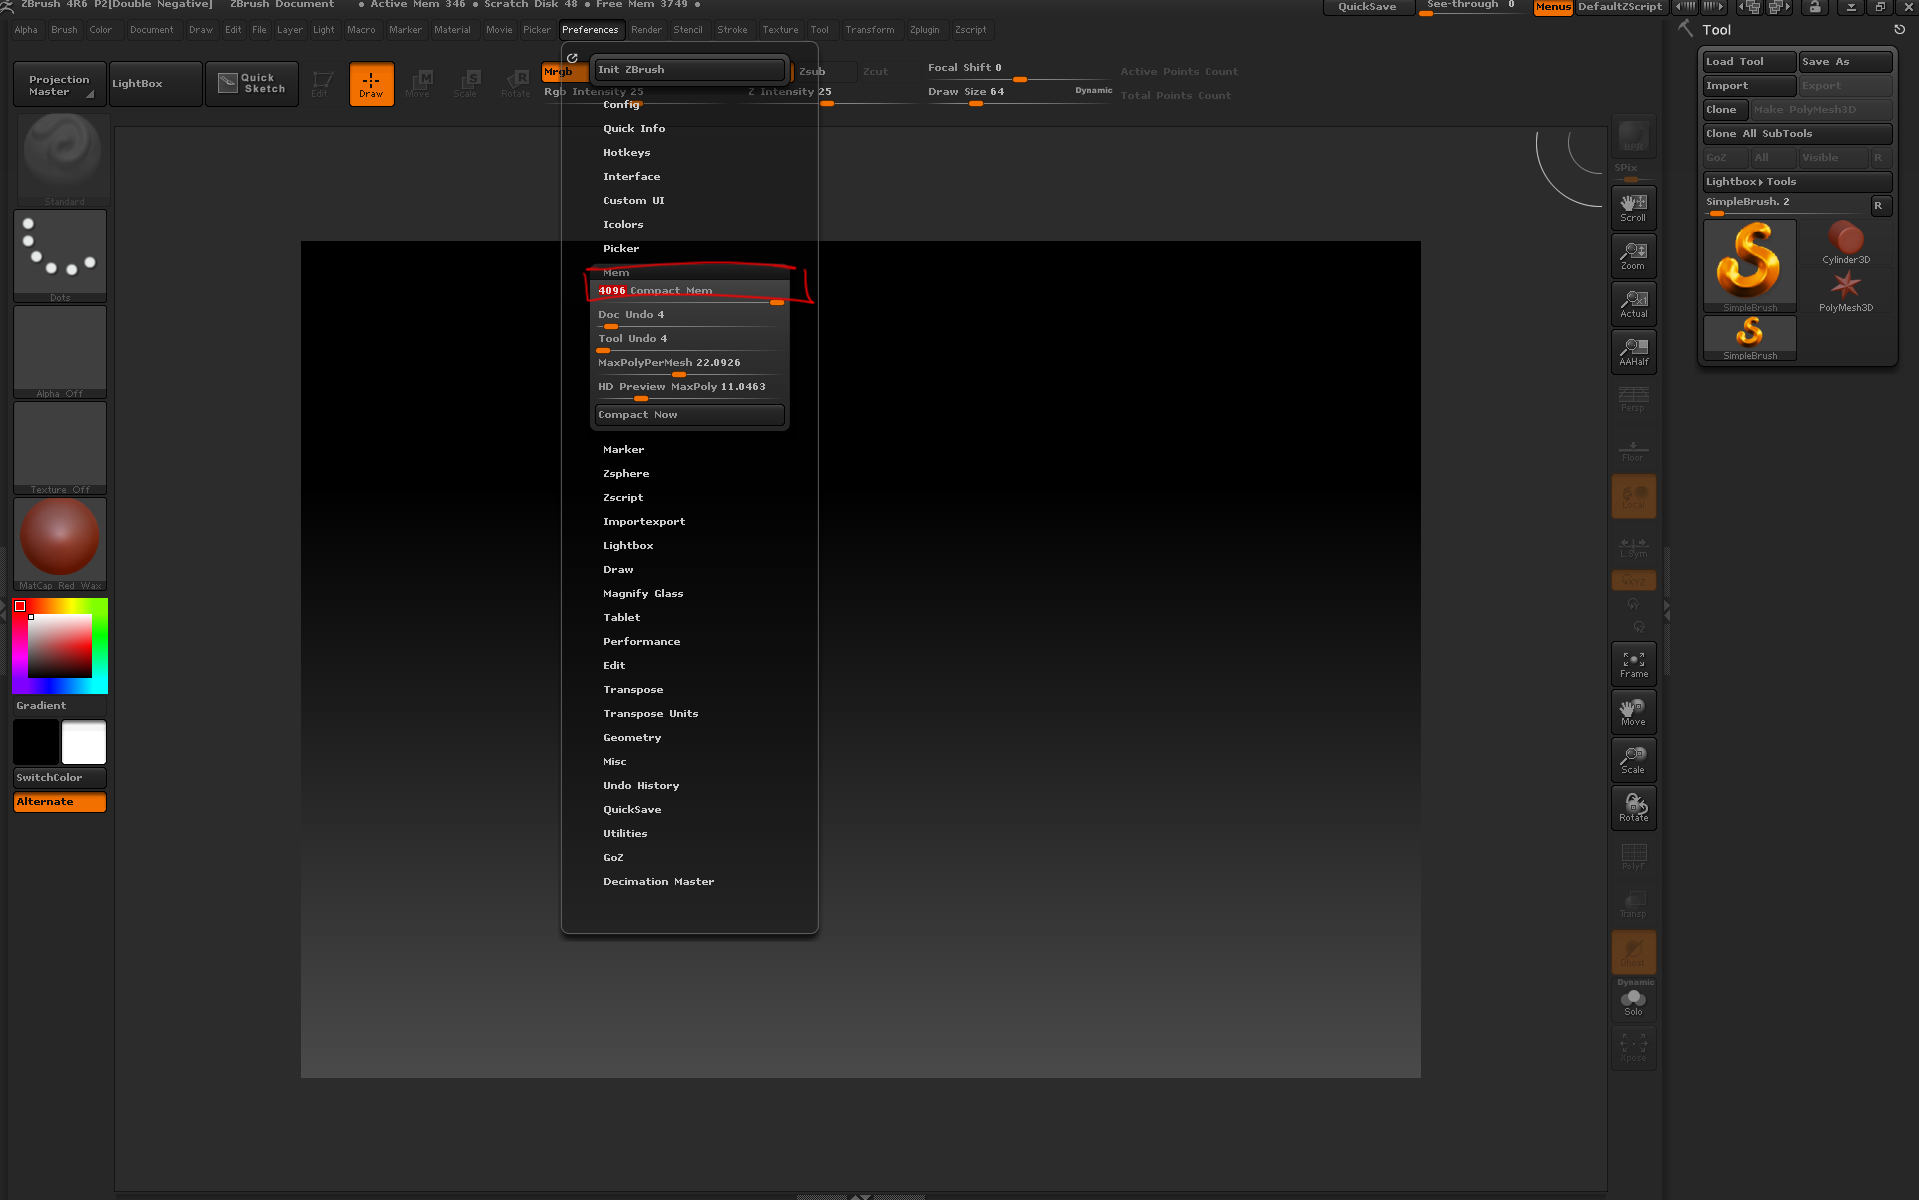This screenshot has height=1200, width=1919.
Task: Adjust the MaxPolyPerMesh slider
Action: [690, 365]
